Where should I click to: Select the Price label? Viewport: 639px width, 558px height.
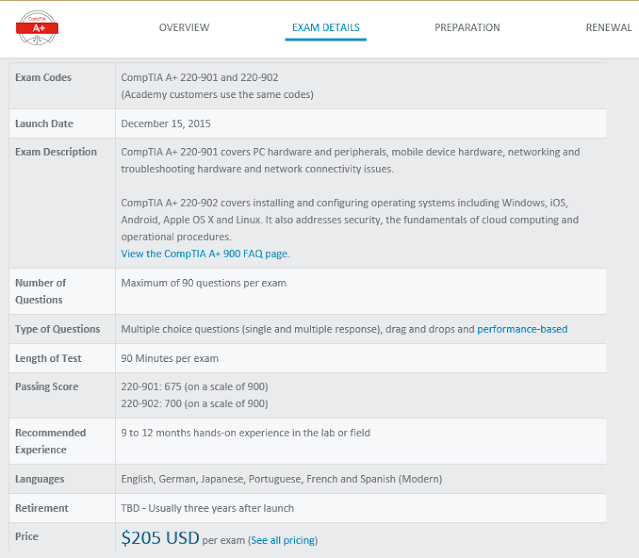pos(26,536)
